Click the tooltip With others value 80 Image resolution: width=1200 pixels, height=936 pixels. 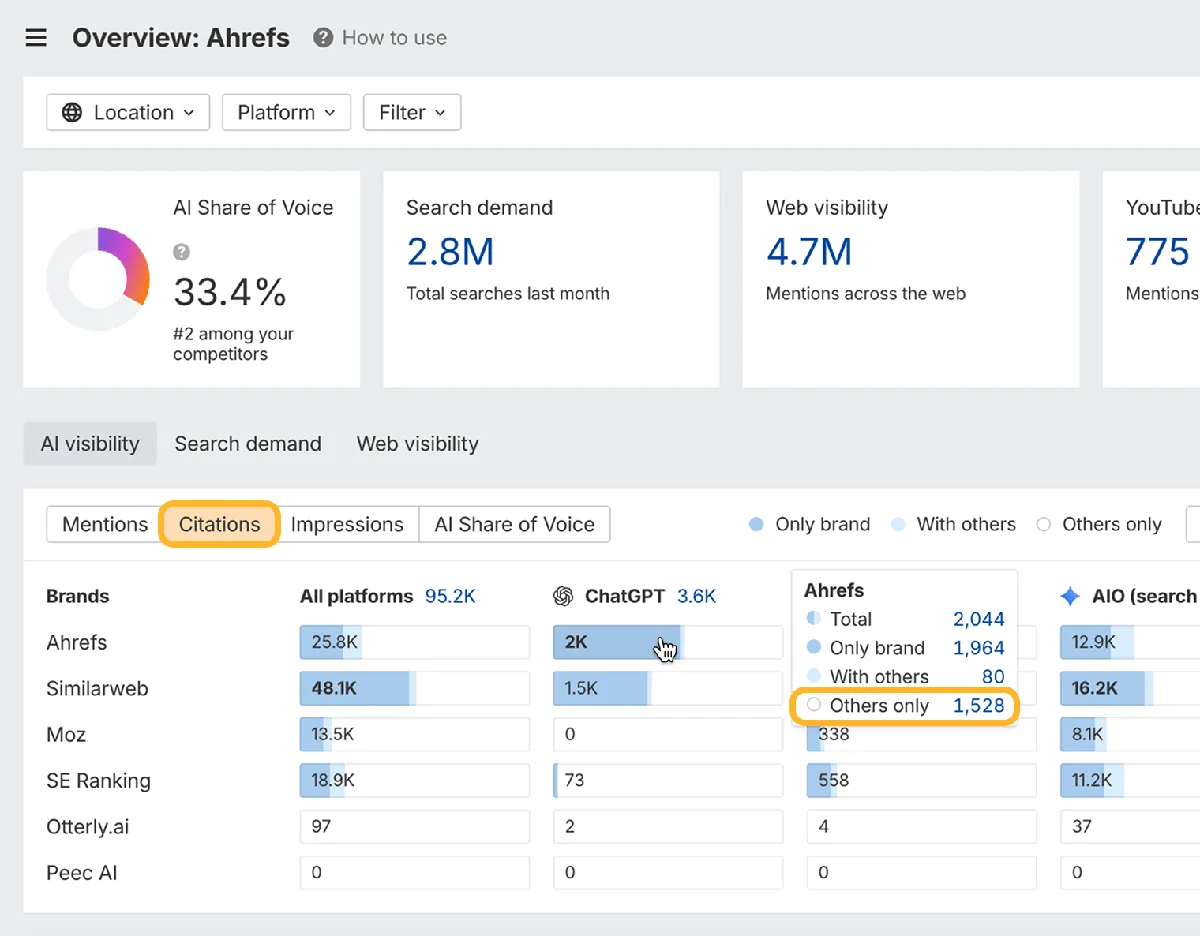pyautogui.click(x=992, y=677)
